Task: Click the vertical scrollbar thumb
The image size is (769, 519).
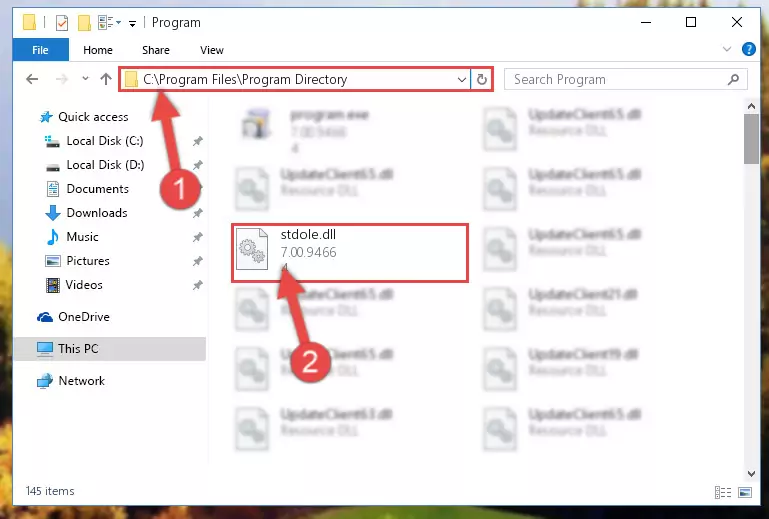Action: tap(751, 139)
